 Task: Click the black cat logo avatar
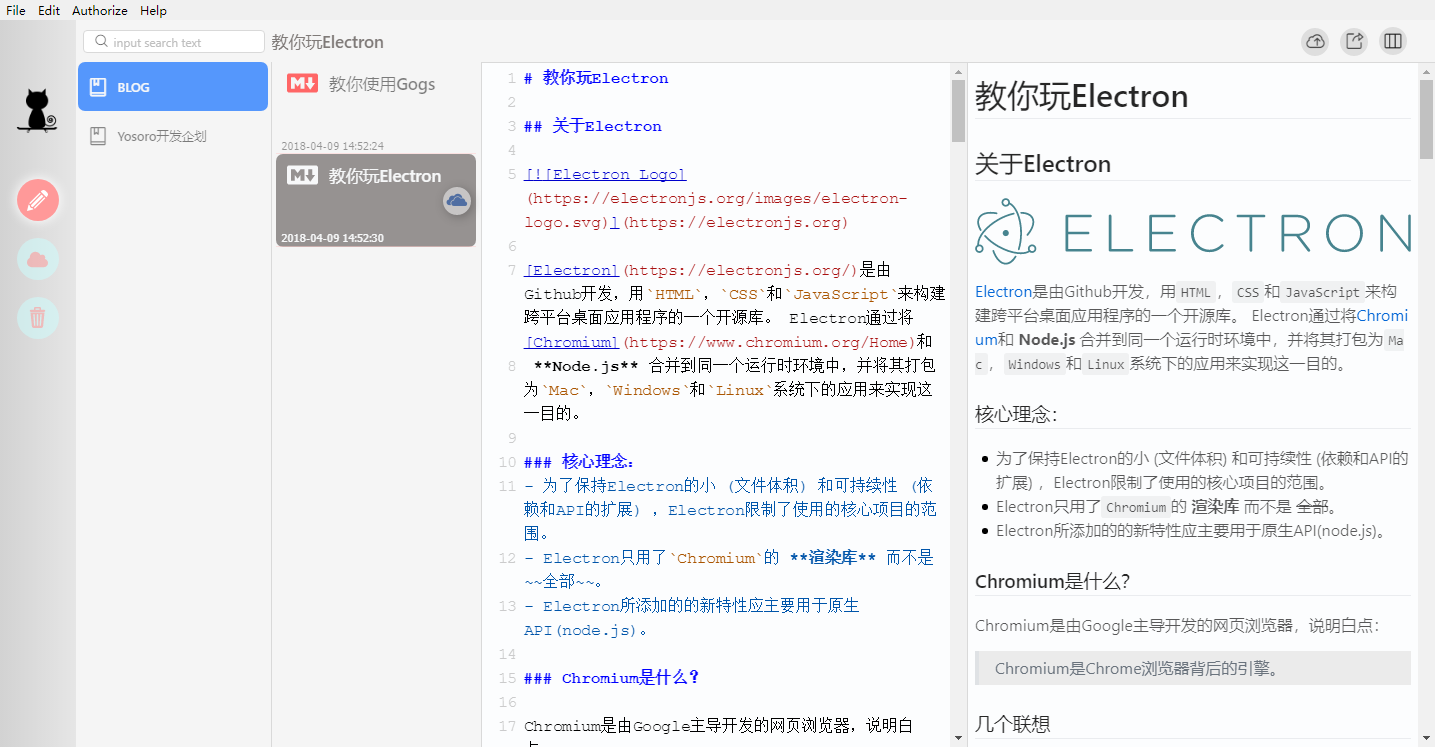click(x=38, y=110)
